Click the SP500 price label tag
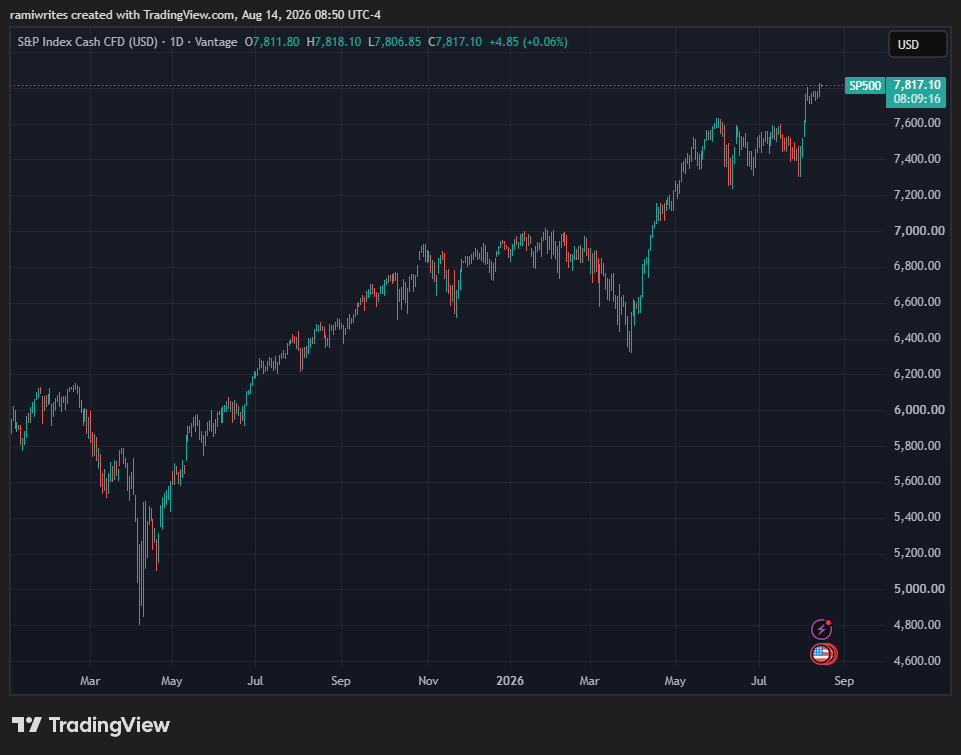This screenshot has width=961, height=755. 864,86
